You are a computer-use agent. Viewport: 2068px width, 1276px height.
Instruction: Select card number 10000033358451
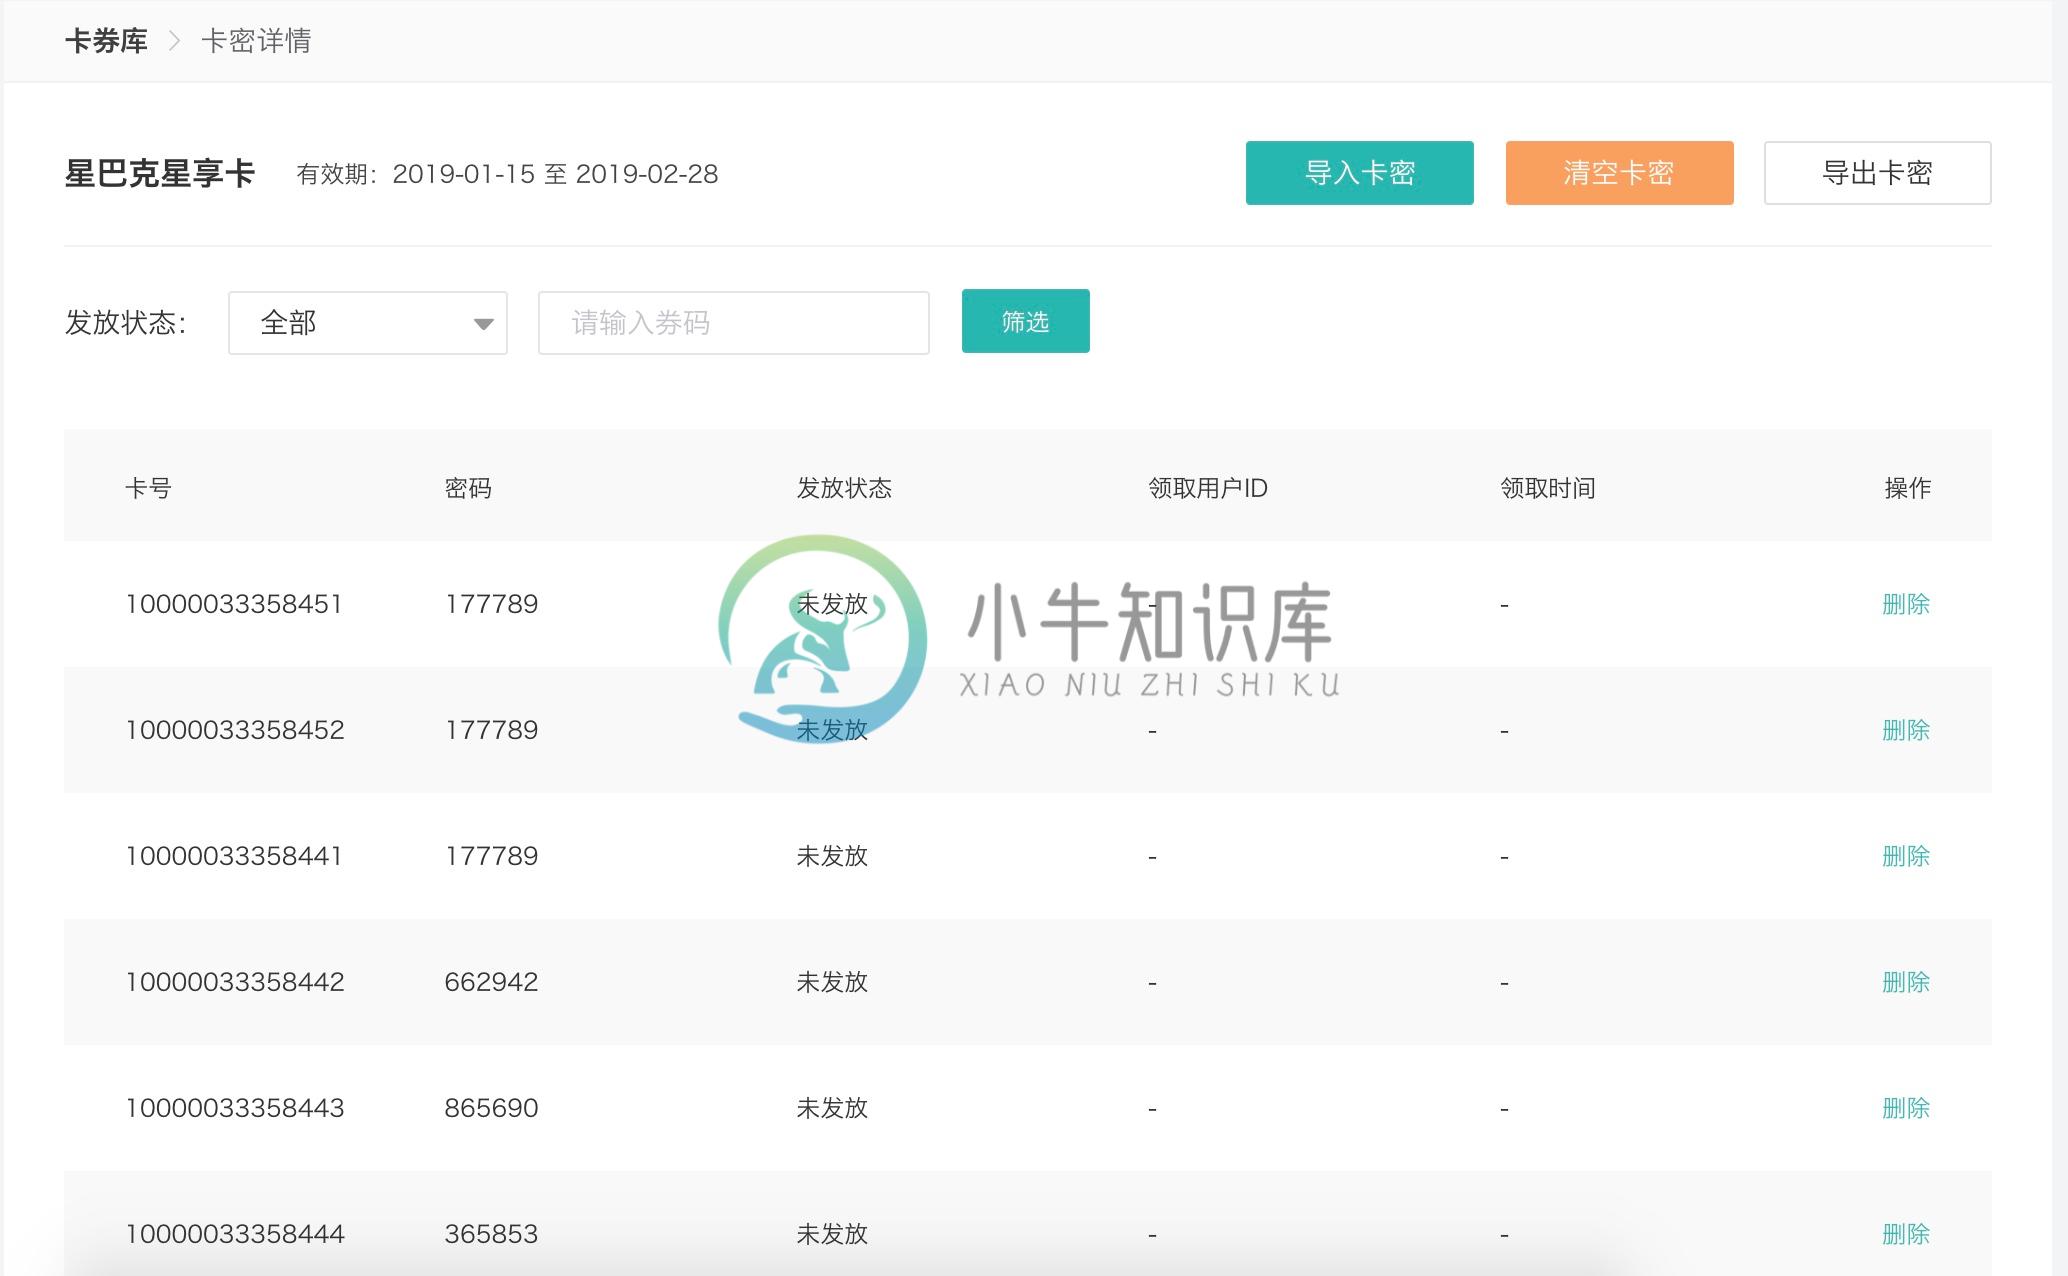pos(234,604)
